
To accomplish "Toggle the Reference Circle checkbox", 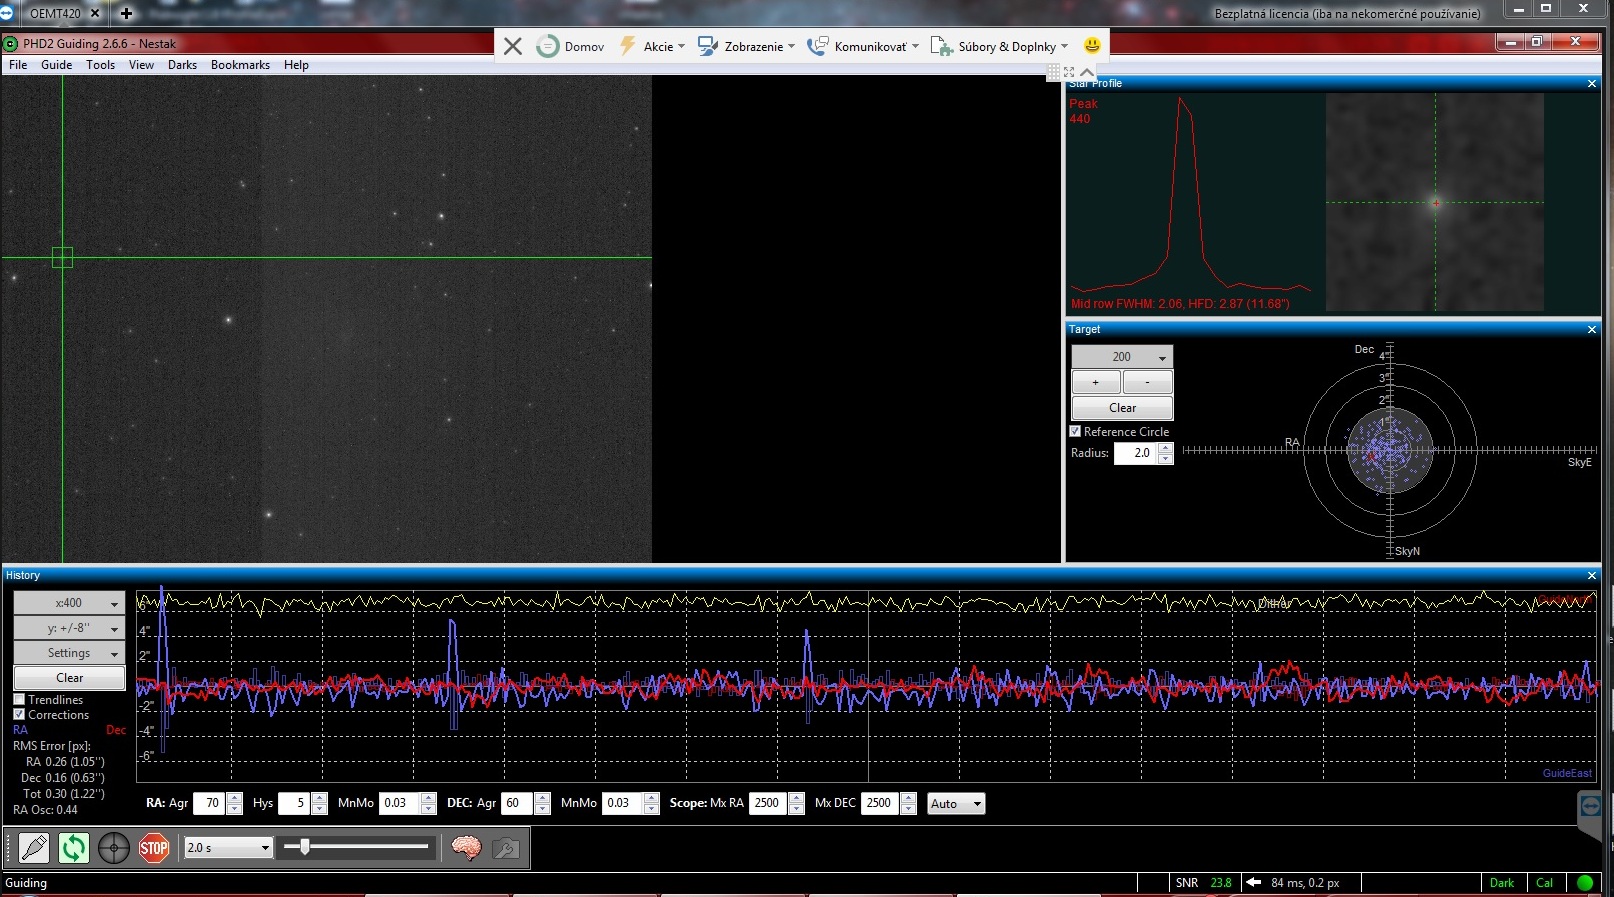I will coord(1076,432).
